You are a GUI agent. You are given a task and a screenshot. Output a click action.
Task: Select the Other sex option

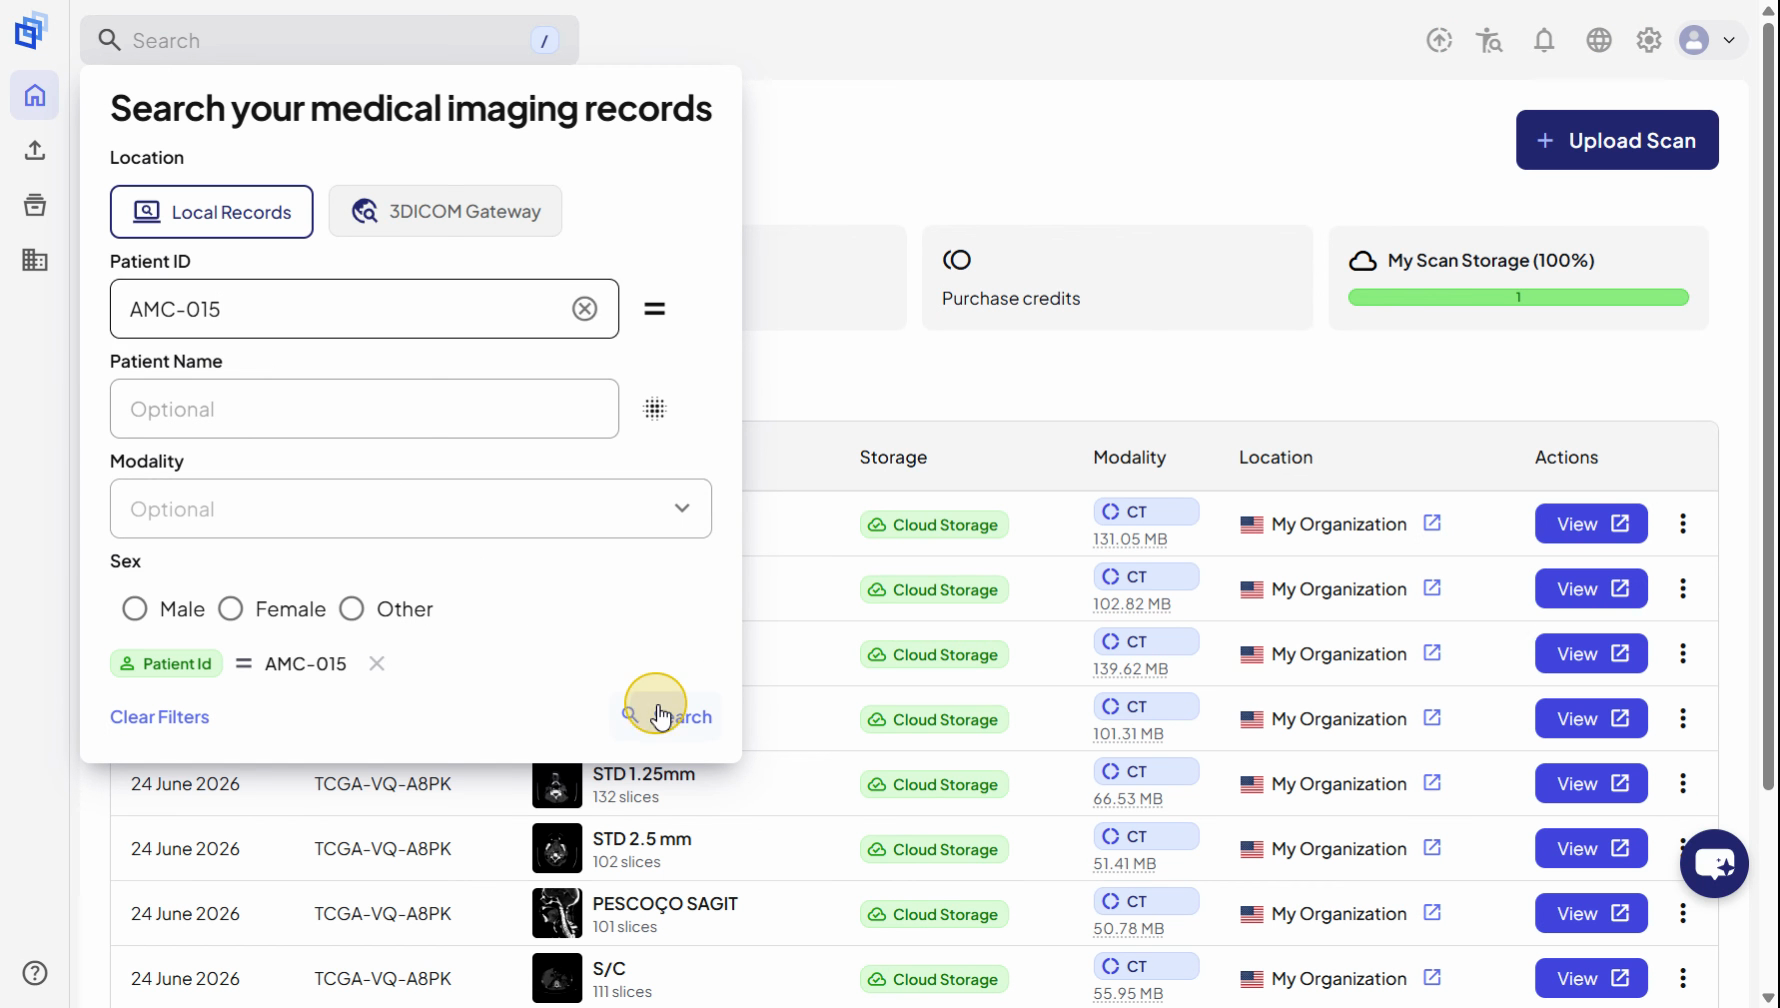point(352,609)
